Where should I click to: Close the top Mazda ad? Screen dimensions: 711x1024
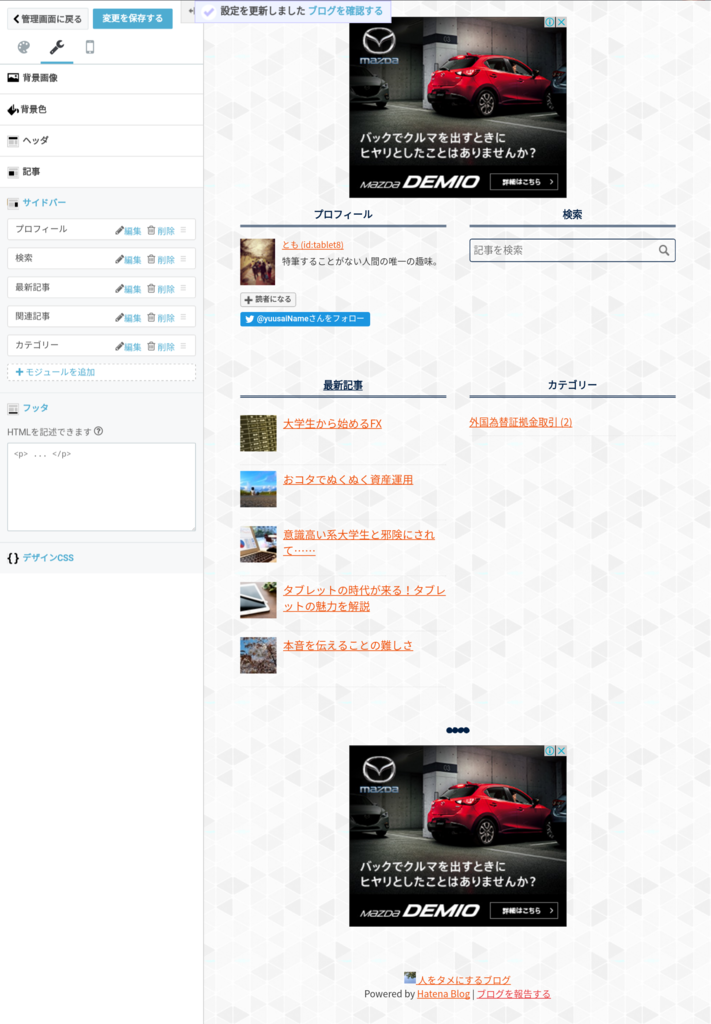point(561,22)
